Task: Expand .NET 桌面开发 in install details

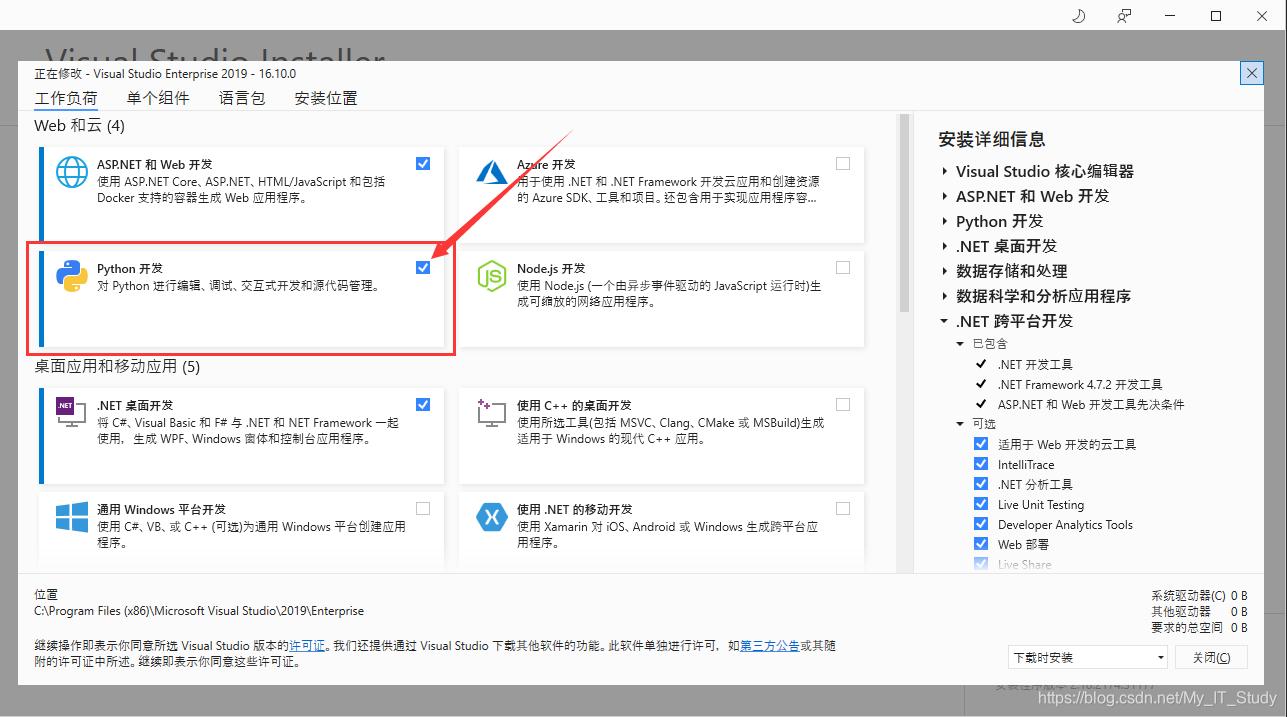Action: [x=945, y=246]
